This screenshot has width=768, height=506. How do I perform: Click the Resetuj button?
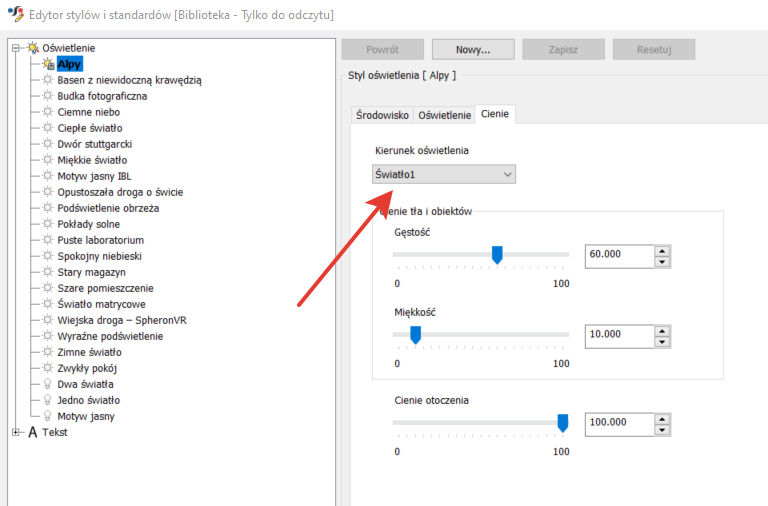click(654, 49)
